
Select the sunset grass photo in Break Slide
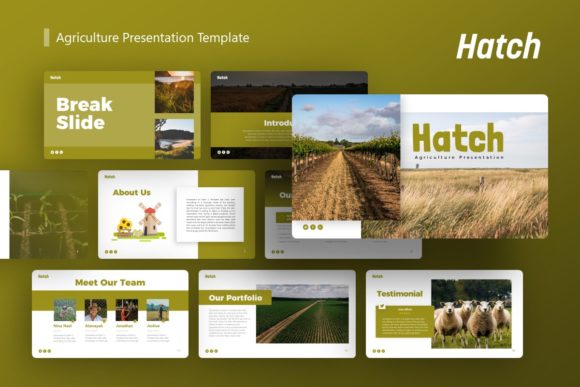pyautogui.click(x=174, y=92)
